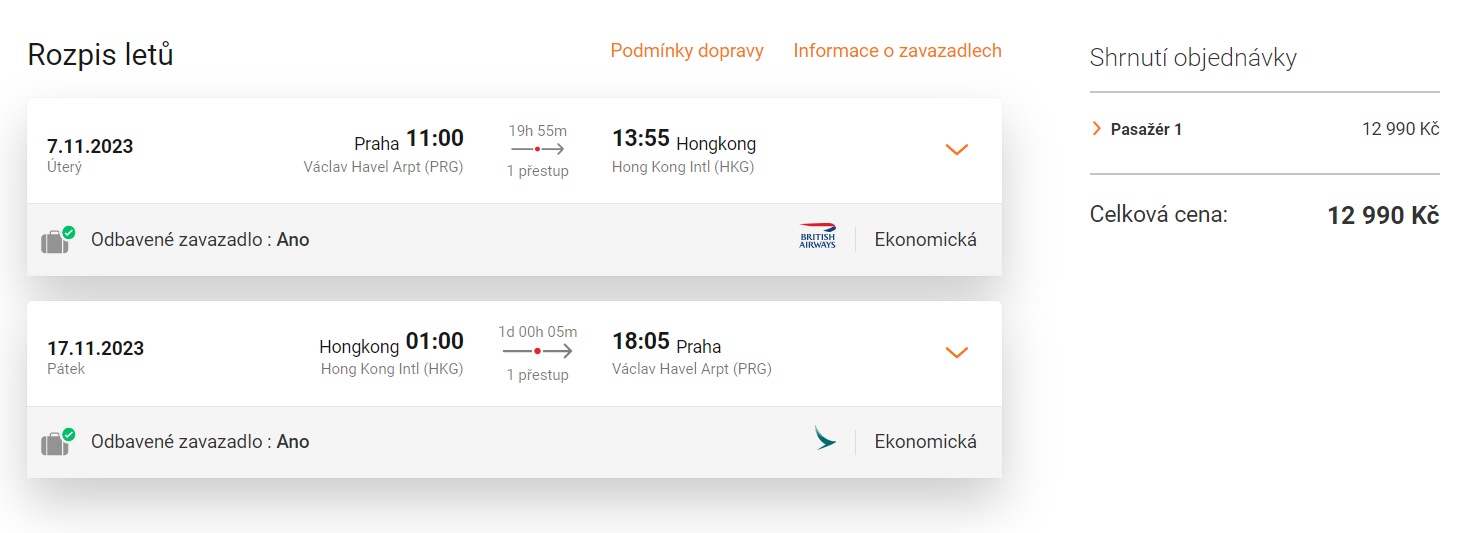The width and height of the screenshot is (1477, 533).
Task: Click the Cathay Pacific airline logo
Action: (x=824, y=438)
